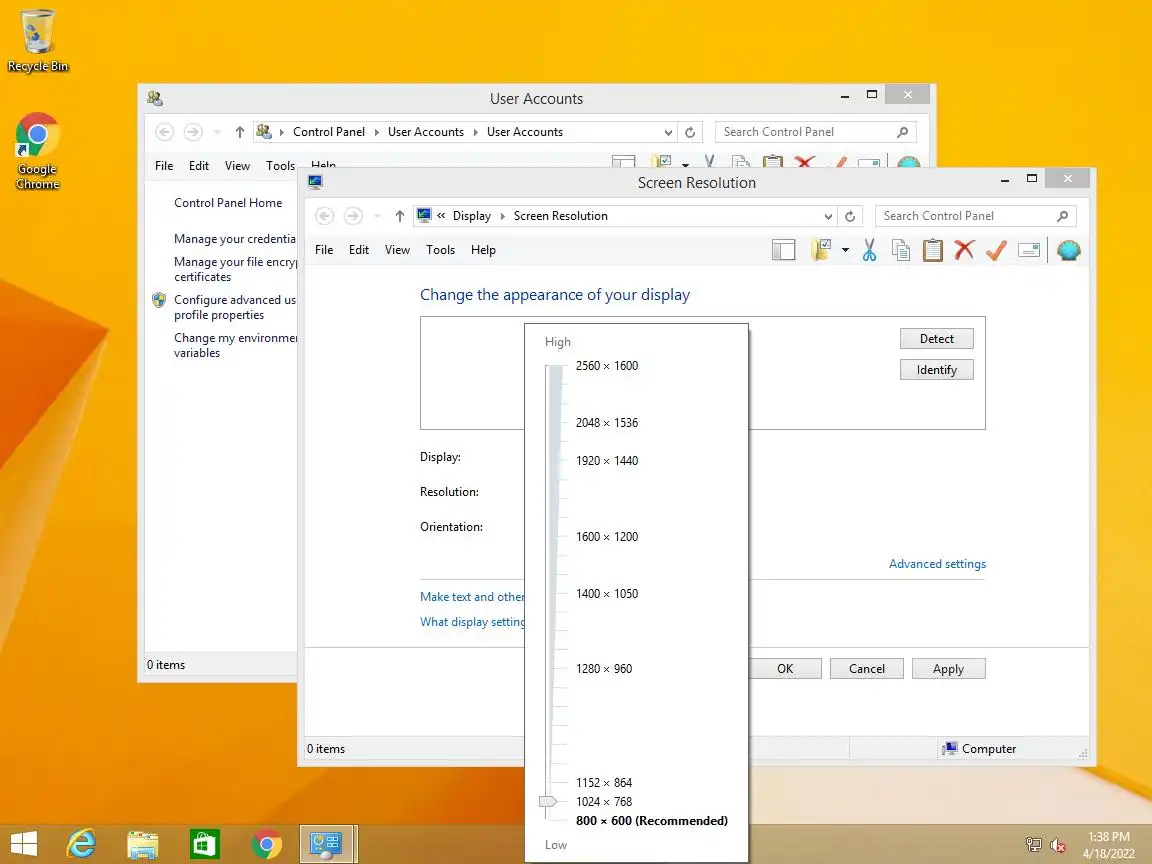Viewport: 1152px width, 864px height.
Task: Select 1920 × 1440 on resolution slider
Action: (x=607, y=461)
